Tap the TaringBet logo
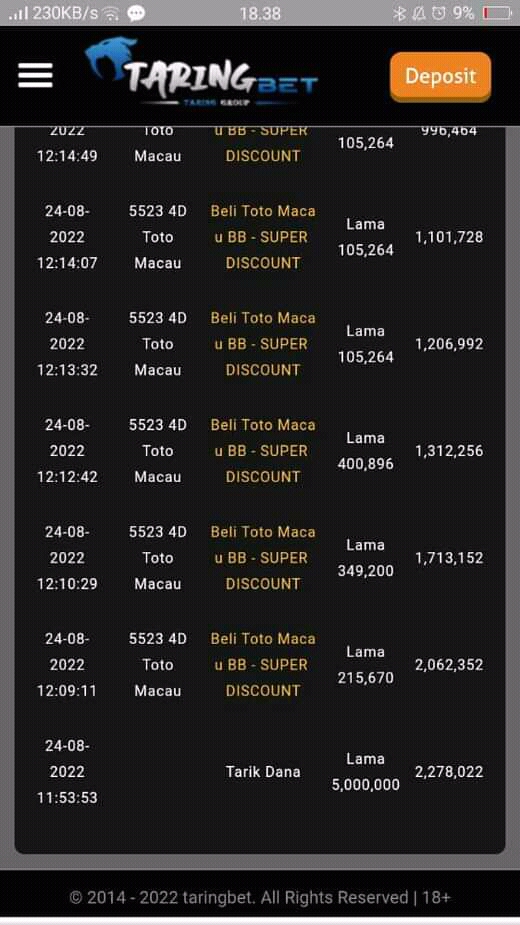This screenshot has height=925, width=520. click(x=201, y=73)
